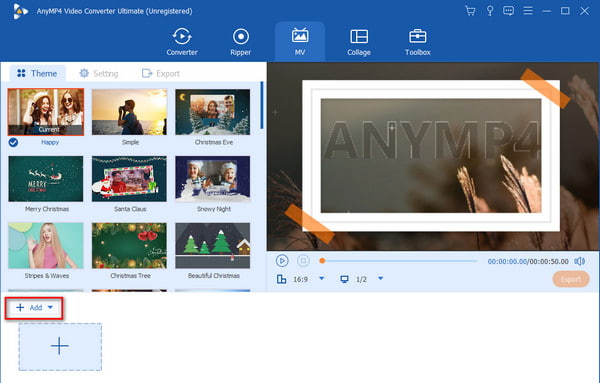Image resolution: width=600 pixels, height=383 pixels.
Task: Open the Ripper module
Action: [241, 42]
